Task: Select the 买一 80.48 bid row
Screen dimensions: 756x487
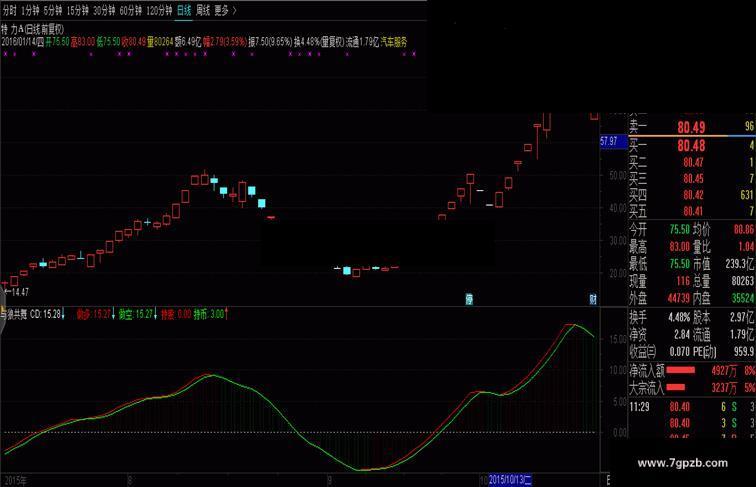Action: pyautogui.click(x=692, y=145)
